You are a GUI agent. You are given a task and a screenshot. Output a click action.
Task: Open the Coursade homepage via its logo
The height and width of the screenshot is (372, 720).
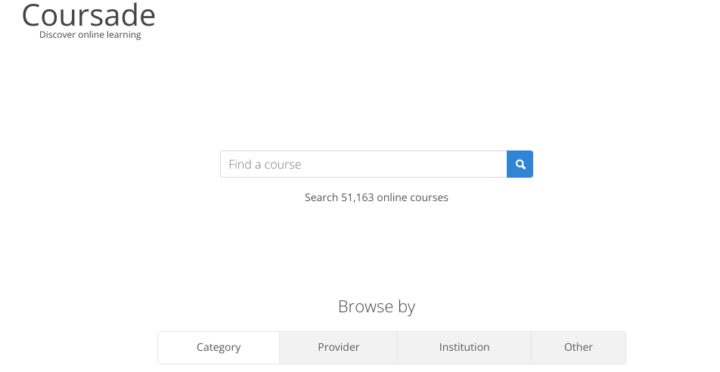[89, 16]
